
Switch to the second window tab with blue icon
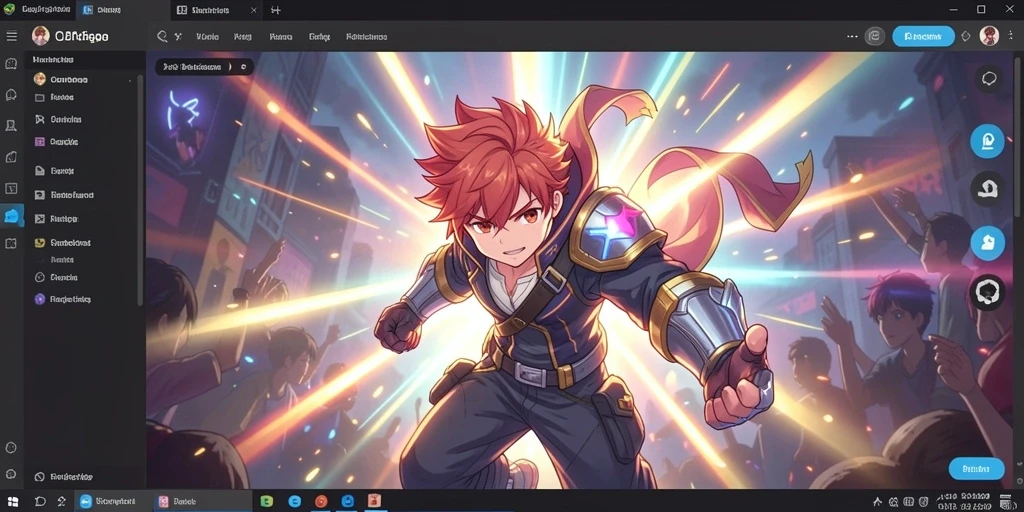tap(124, 10)
